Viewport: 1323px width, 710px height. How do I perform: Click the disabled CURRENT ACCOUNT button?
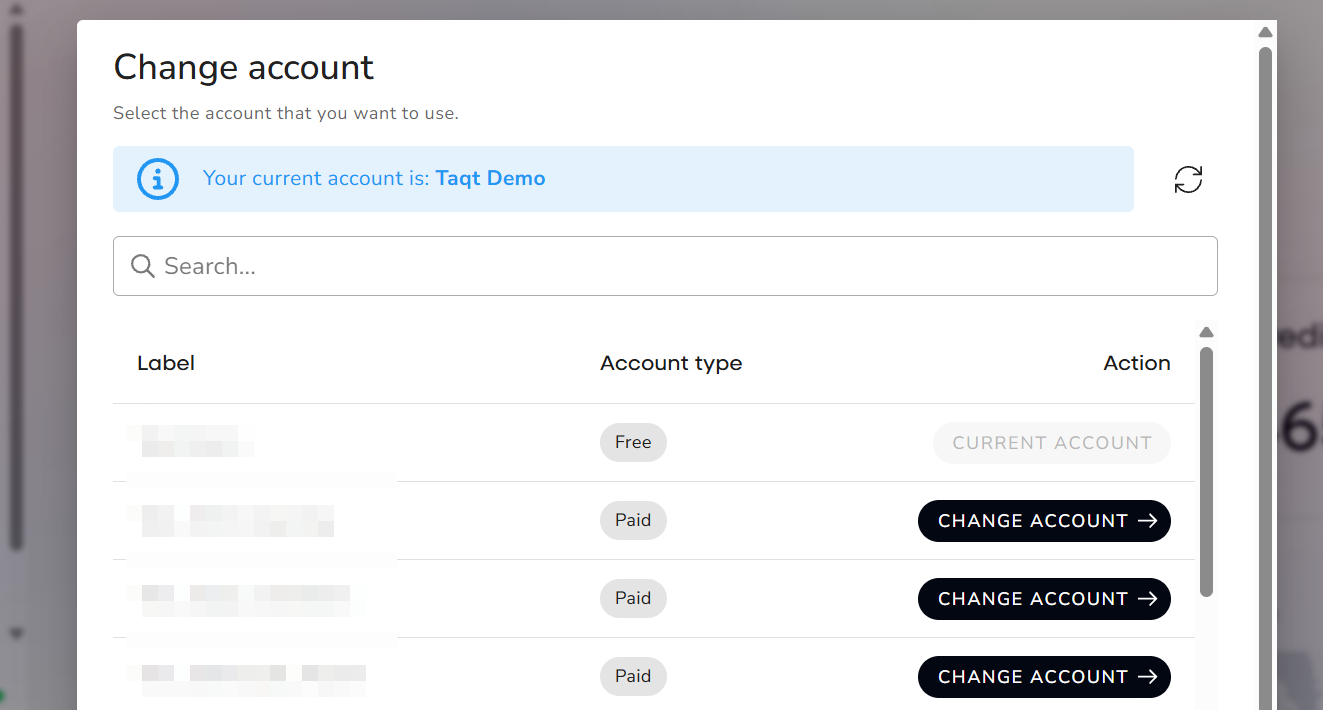1052,443
